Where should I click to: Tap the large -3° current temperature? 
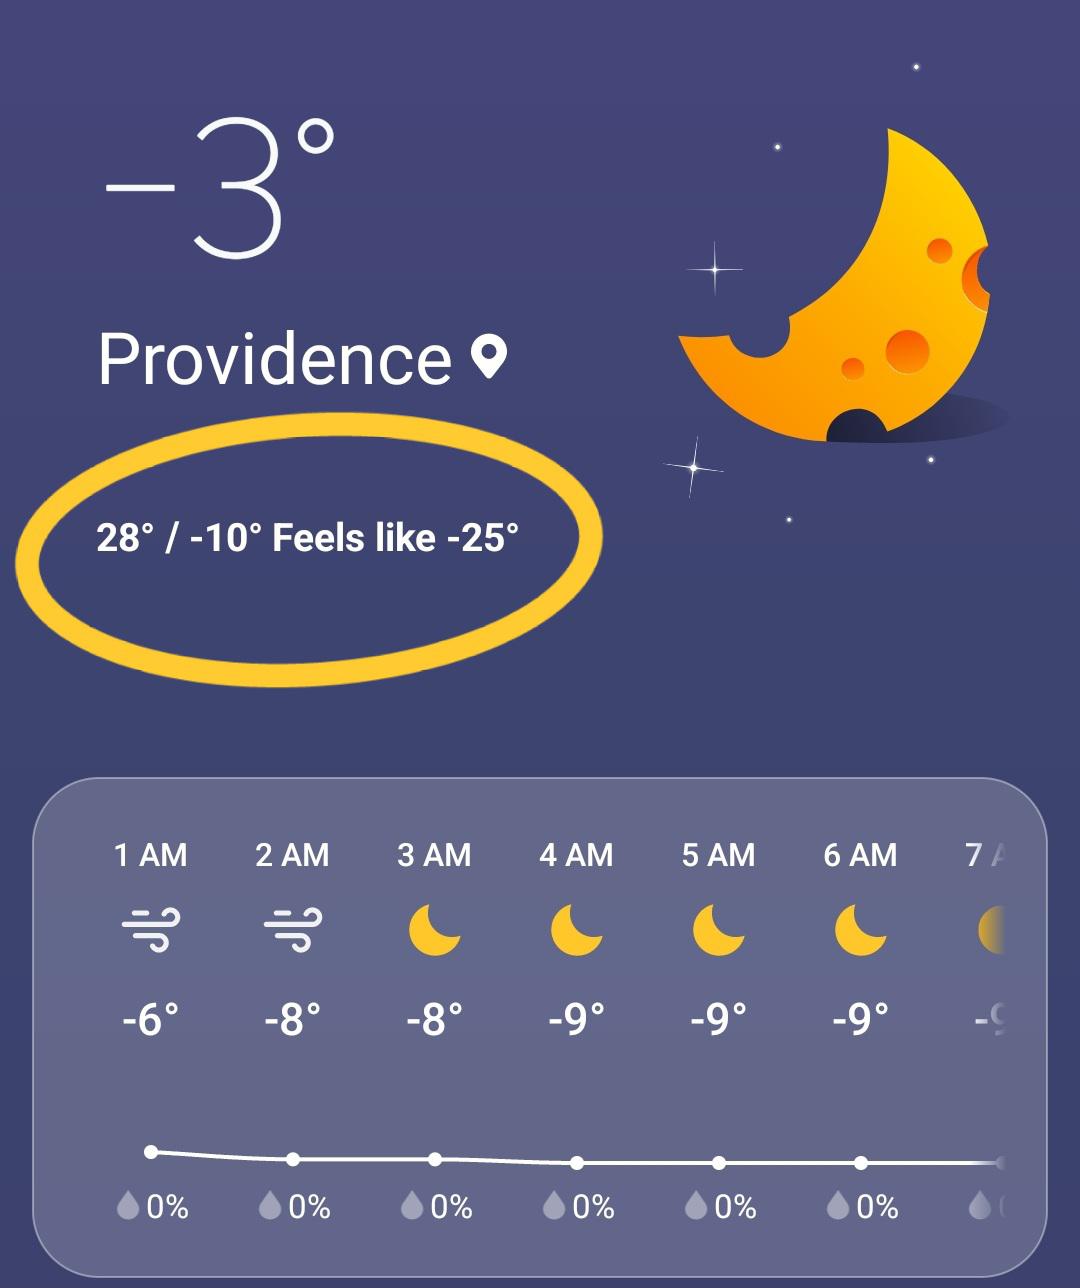pyautogui.click(x=220, y=188)
